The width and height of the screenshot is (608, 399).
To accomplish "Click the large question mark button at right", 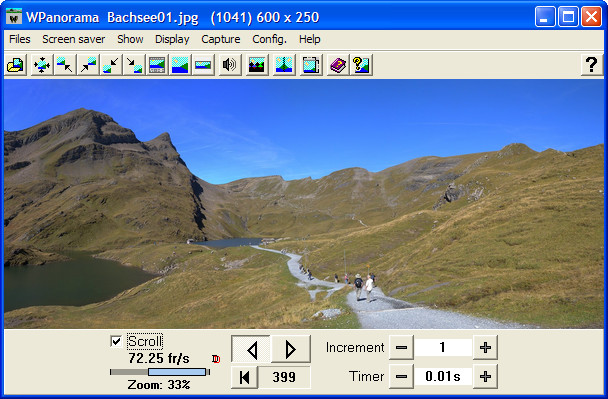I will [592, 64].
